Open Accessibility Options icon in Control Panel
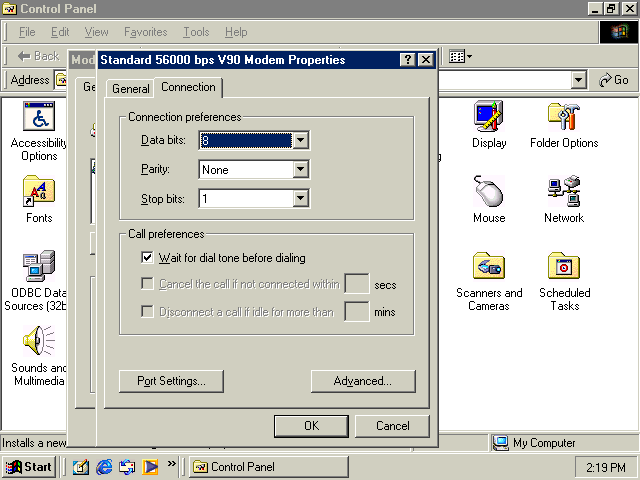The image size is (640, 480). tap(39, 116)
